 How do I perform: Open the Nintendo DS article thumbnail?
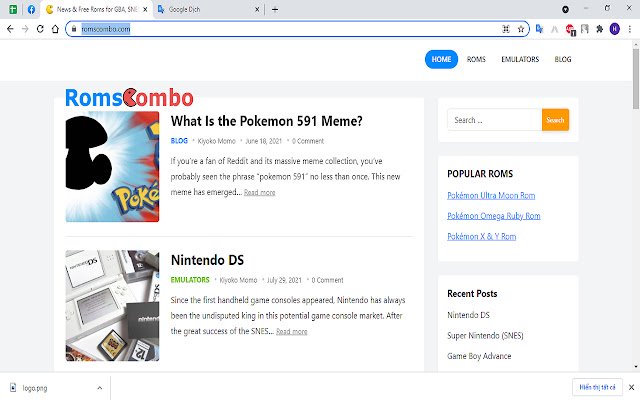112,306
